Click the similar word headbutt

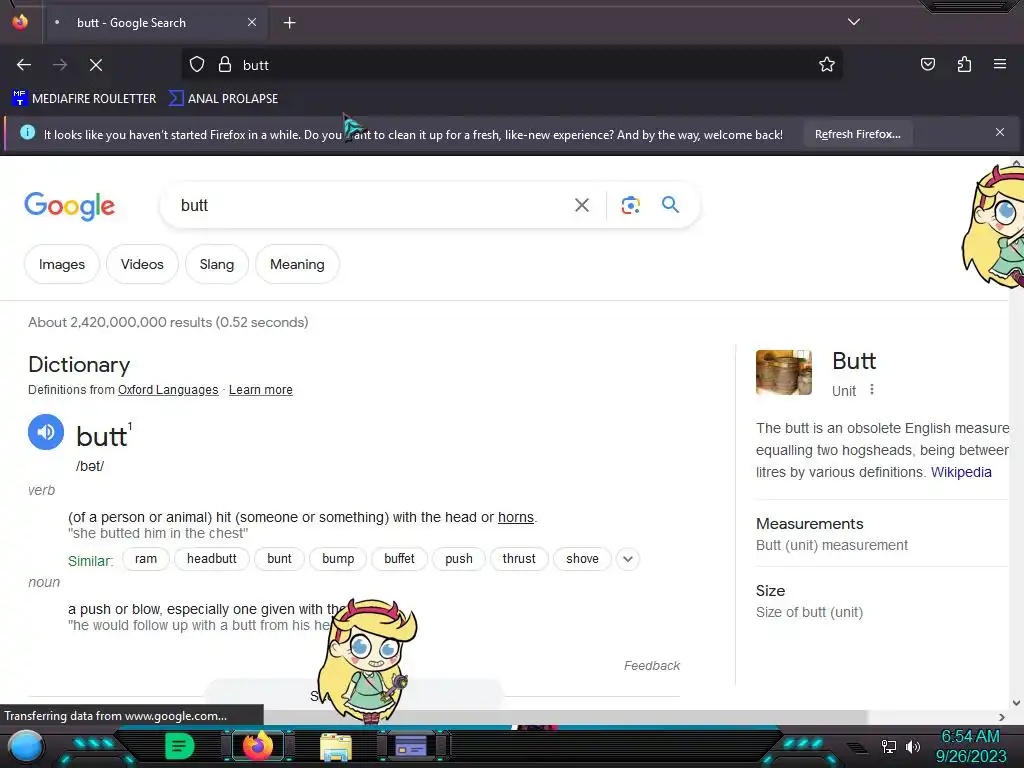click(212, 559)
